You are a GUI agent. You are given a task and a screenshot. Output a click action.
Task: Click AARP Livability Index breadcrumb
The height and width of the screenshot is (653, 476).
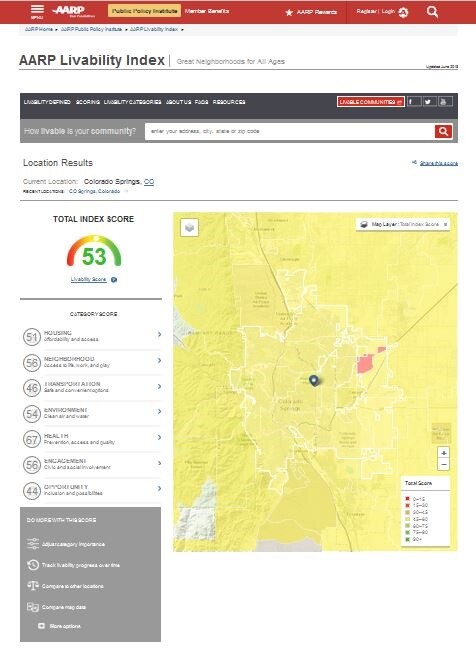tap(154, 29)
